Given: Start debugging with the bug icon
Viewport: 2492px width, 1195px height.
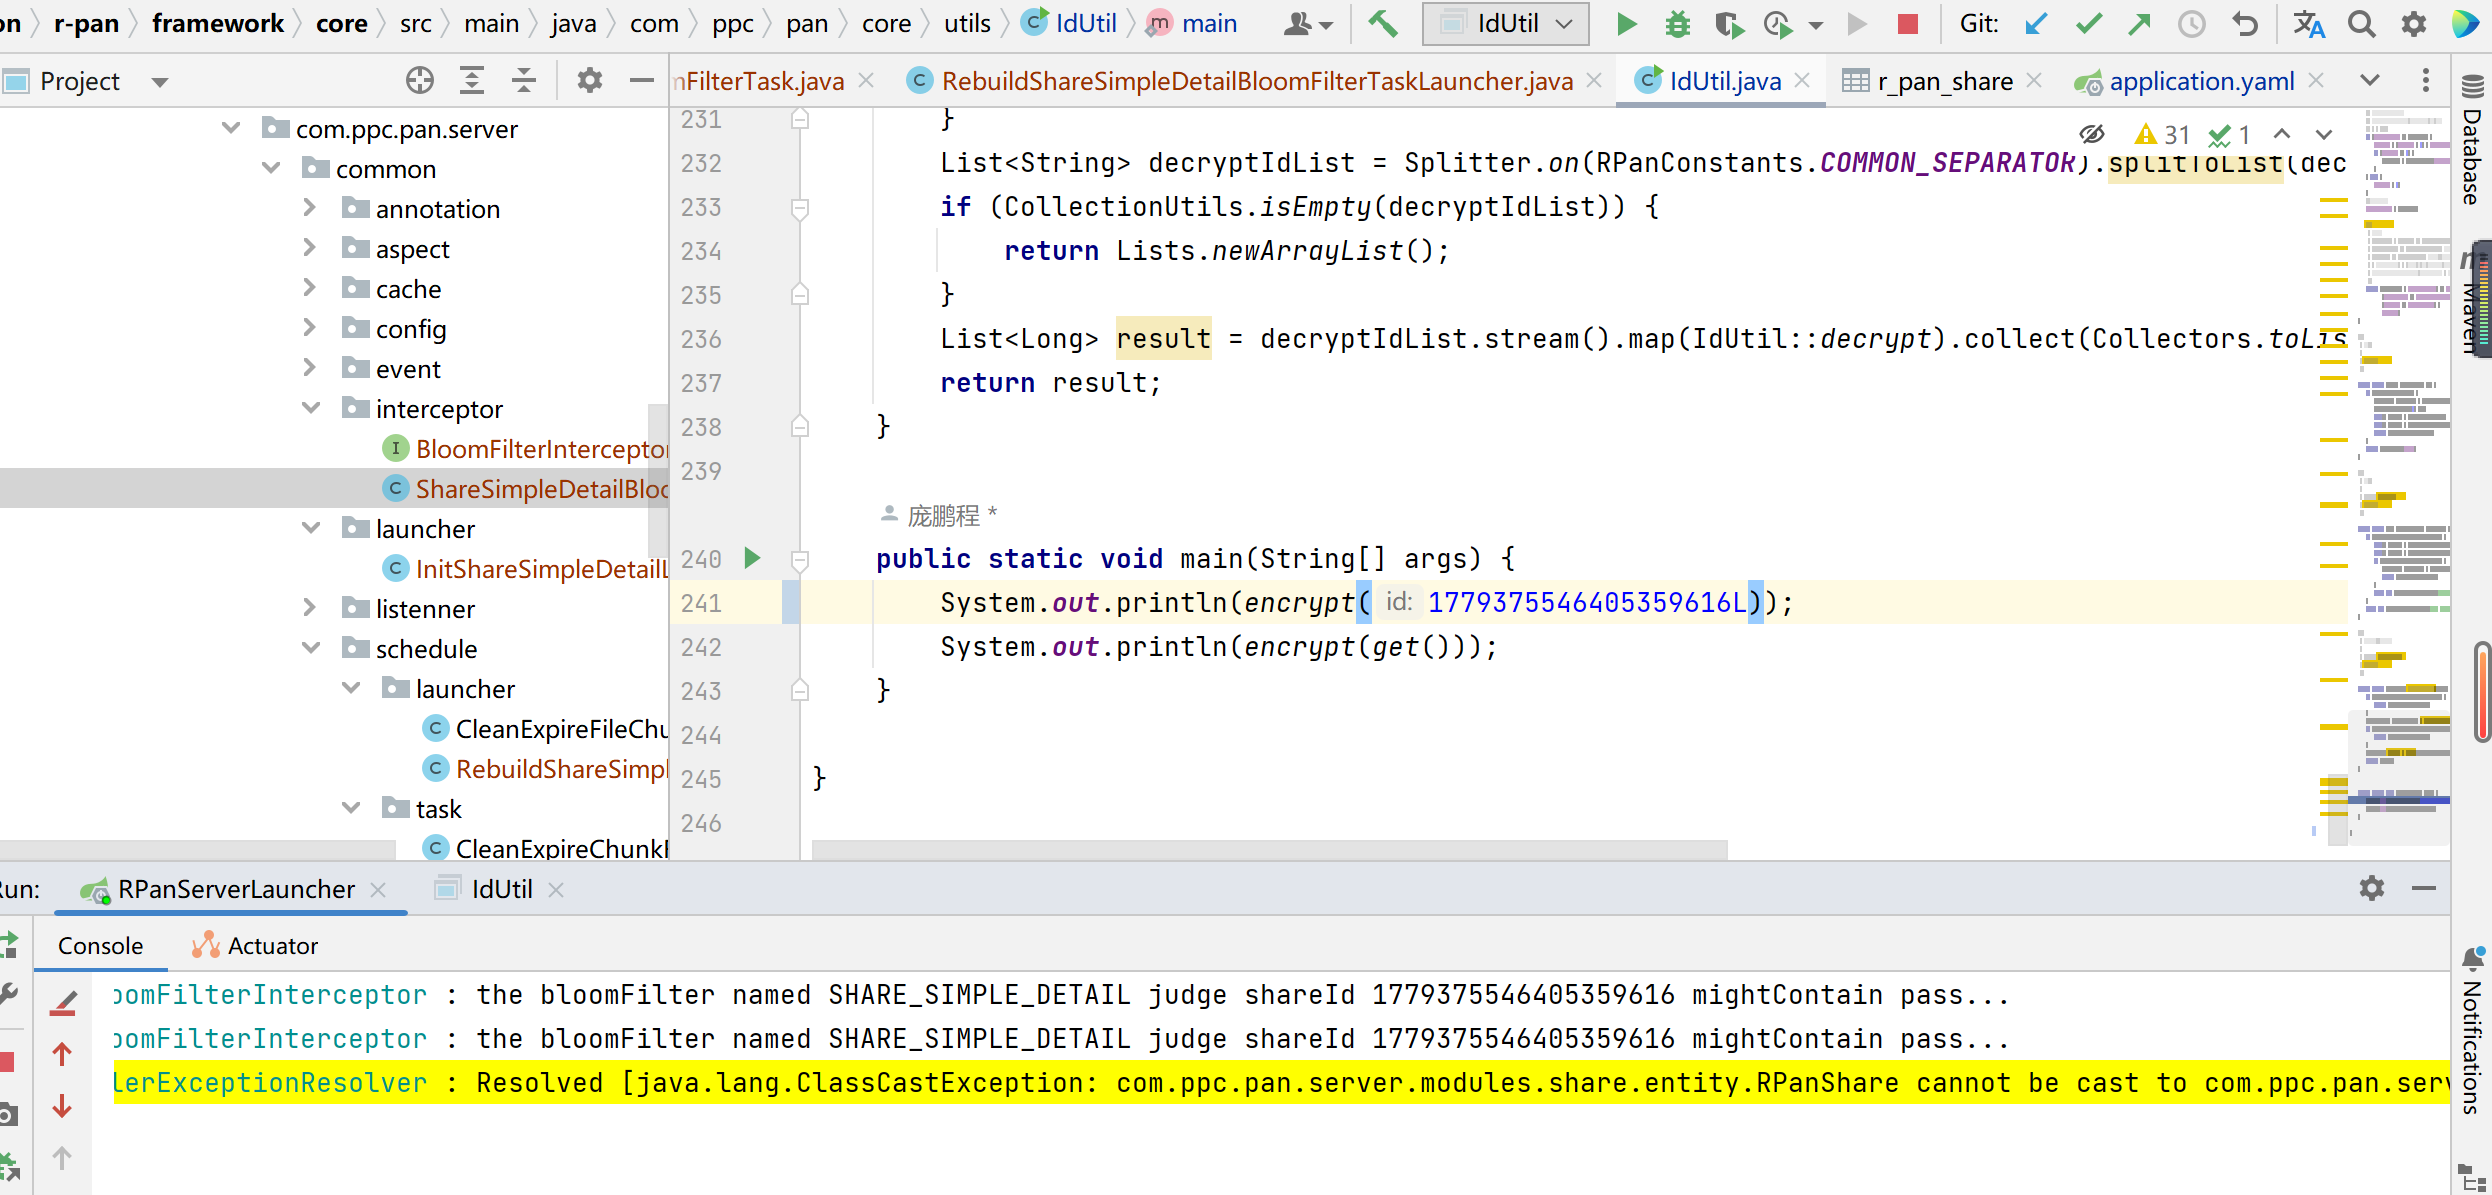Looking at the screenshot, I should pos(1677,23).
